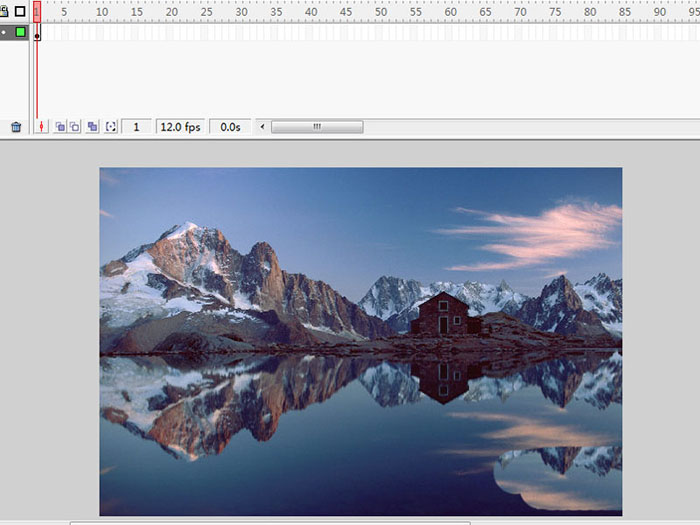Click frame 20 on the timeline ruler
The width and height of the screenshot is (700, 525).
[170, 12]
